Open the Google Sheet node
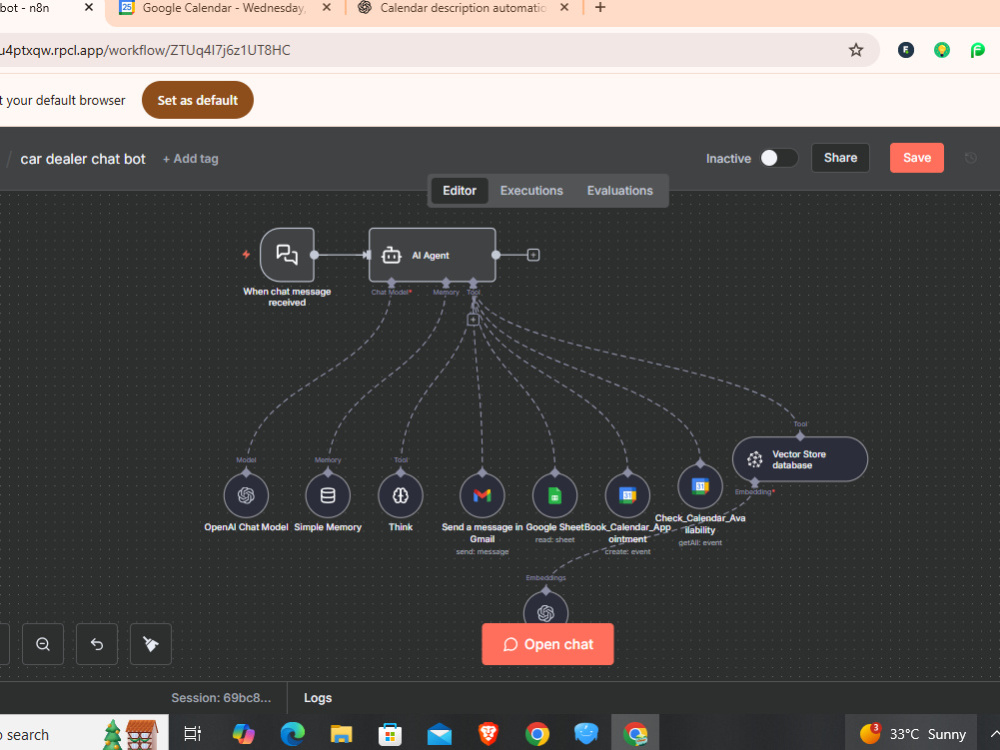The image size is (1000, 750). coord(555,496)
